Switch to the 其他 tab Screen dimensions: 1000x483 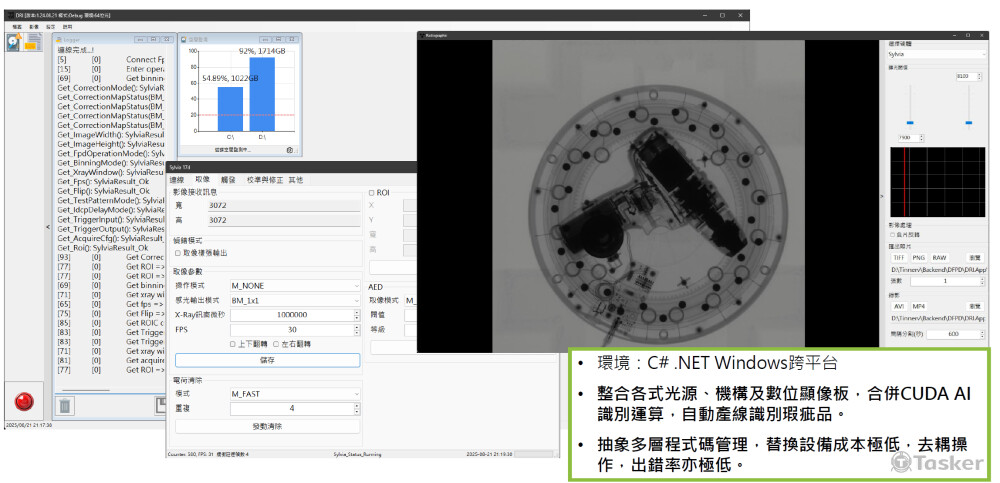[x=295, y=179]
